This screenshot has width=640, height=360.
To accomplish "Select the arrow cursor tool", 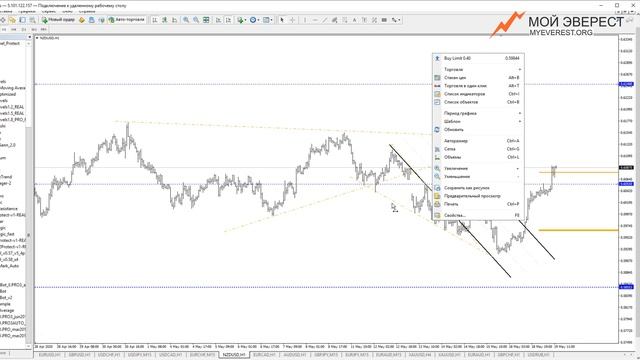I will point(282,20).
